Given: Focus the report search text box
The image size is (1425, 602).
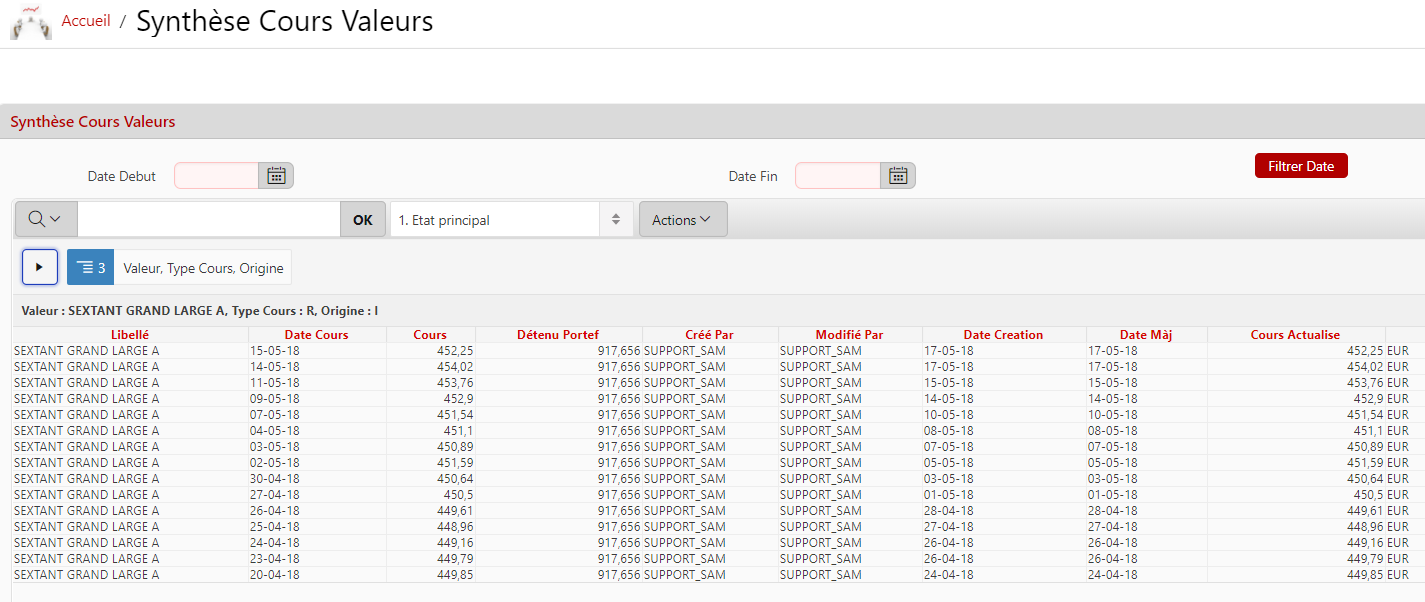Looking at the screenshot, I should [208, 220].
